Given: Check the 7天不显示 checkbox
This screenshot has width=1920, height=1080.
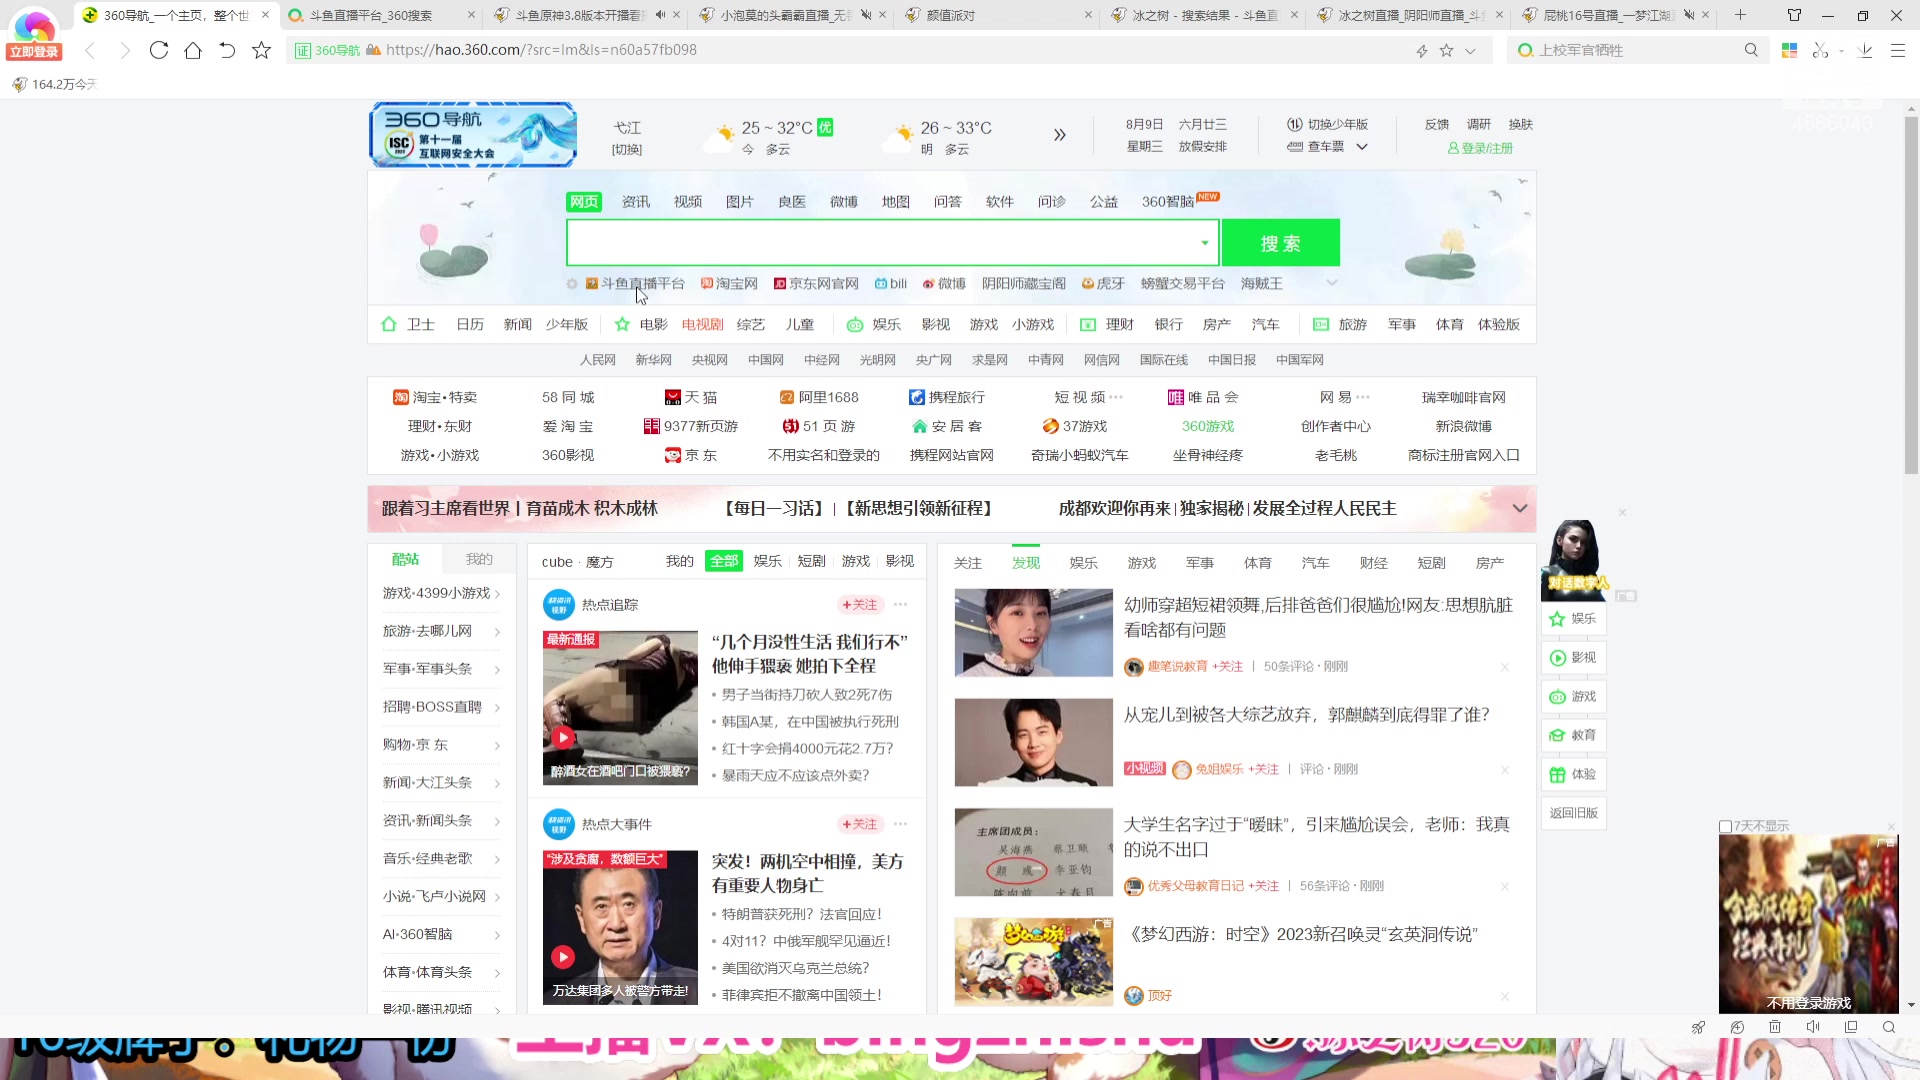Looking at the screenshot, I should pyautogui.click(x=1725, y=827).
